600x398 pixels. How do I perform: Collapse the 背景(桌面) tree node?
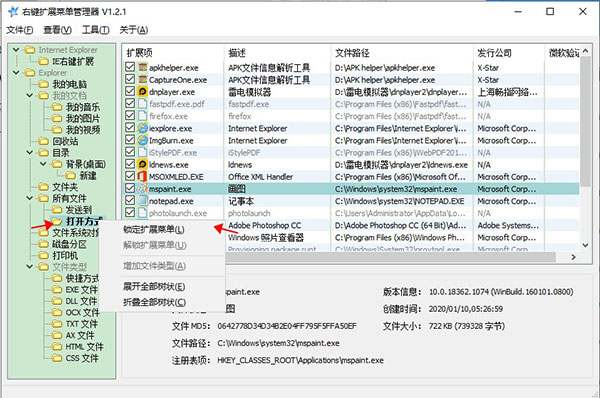pyautogui.click(x=43, y=164)
